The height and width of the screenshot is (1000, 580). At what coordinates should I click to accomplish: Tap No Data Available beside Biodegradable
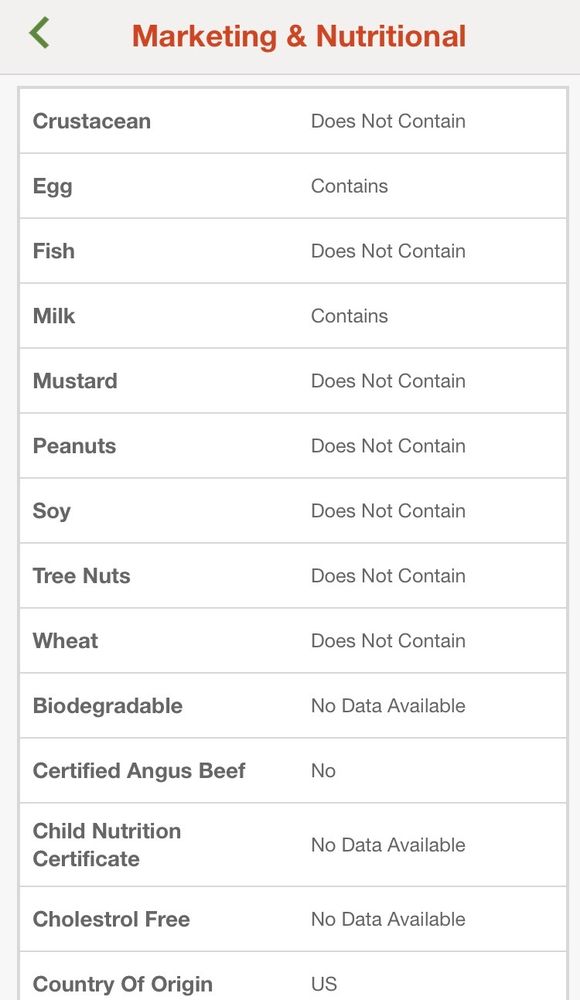click(x=388, y=706)
